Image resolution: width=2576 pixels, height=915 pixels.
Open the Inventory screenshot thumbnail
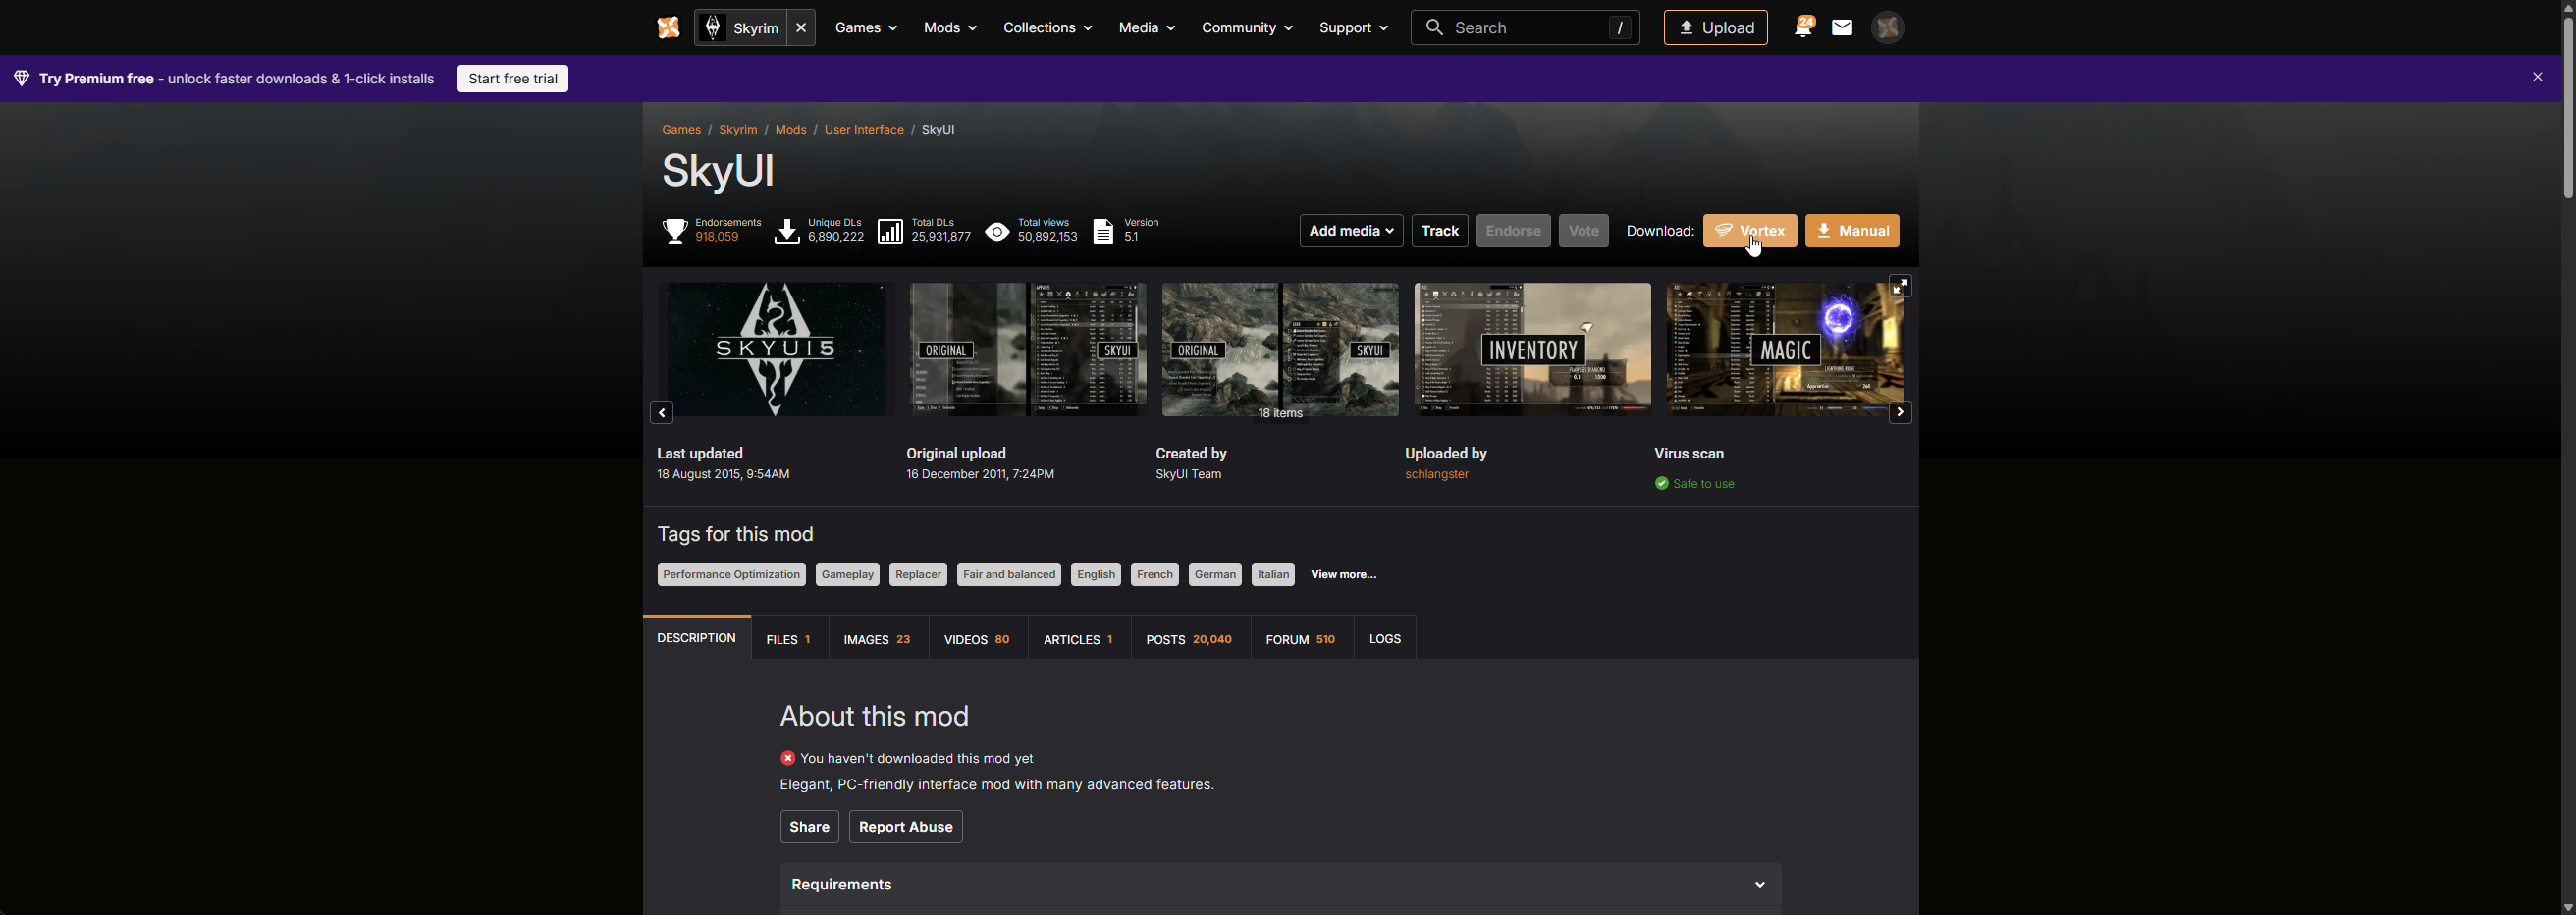pyautogui.click(x=1532, y=350)
